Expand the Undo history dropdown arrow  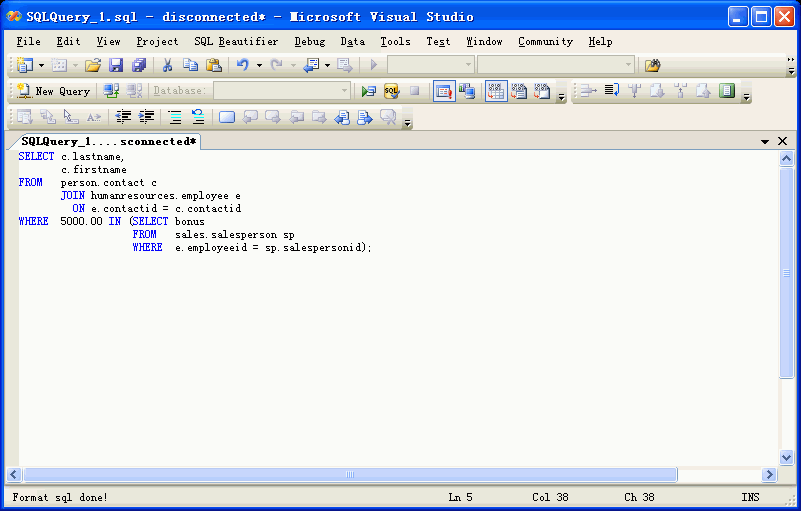(260, 65)
